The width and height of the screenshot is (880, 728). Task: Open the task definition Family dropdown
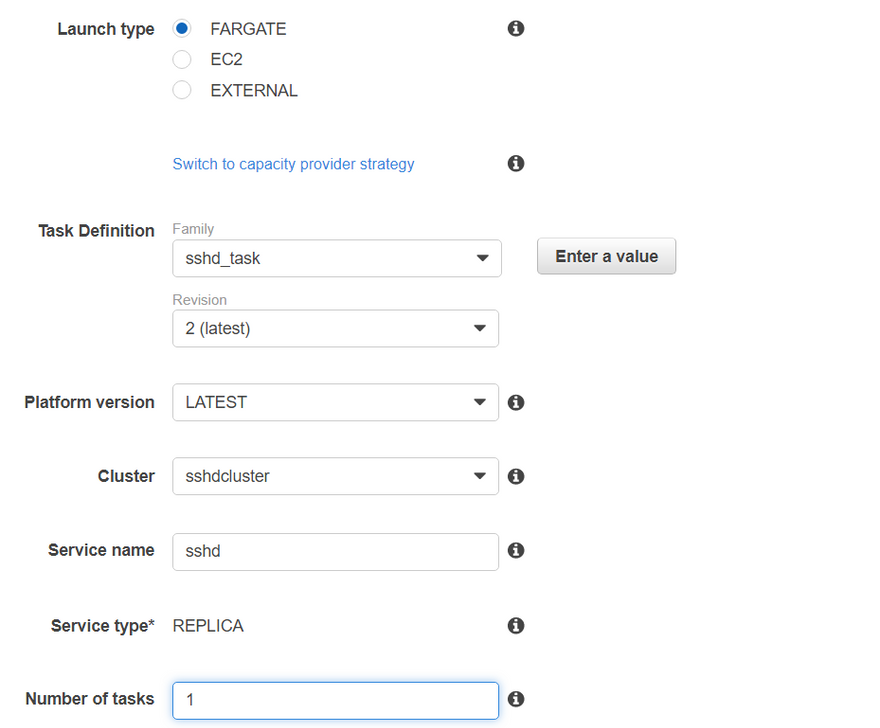point(336,258)
